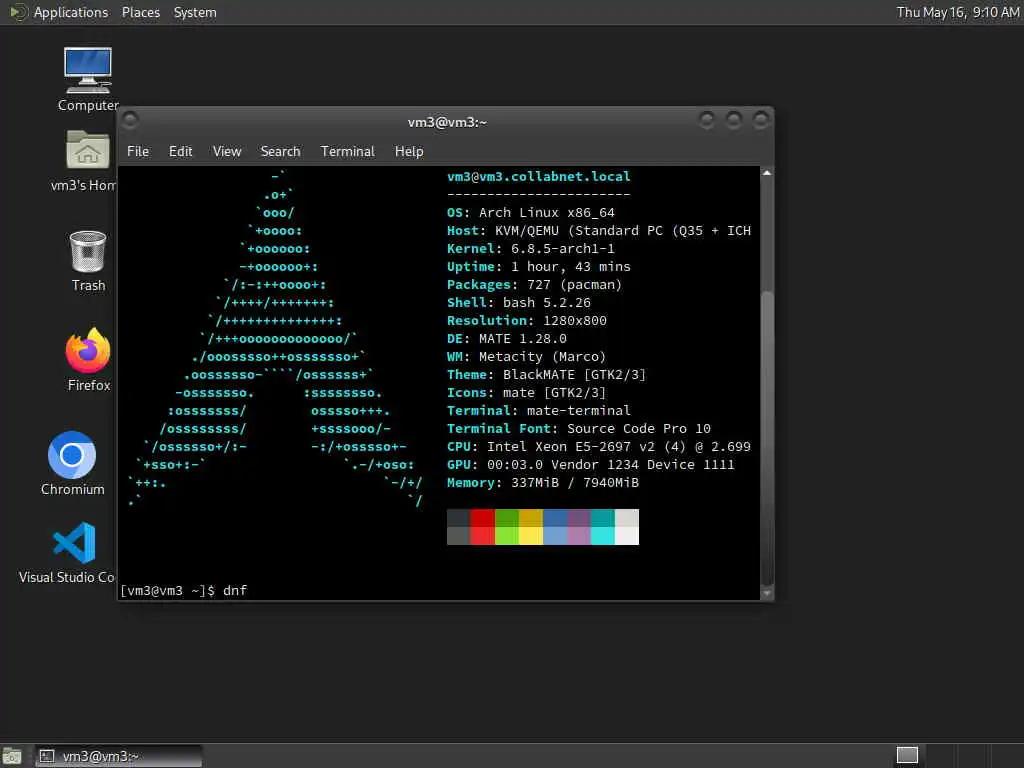
Task: Maximize the terminal window
Action: [x=733, y=120]
